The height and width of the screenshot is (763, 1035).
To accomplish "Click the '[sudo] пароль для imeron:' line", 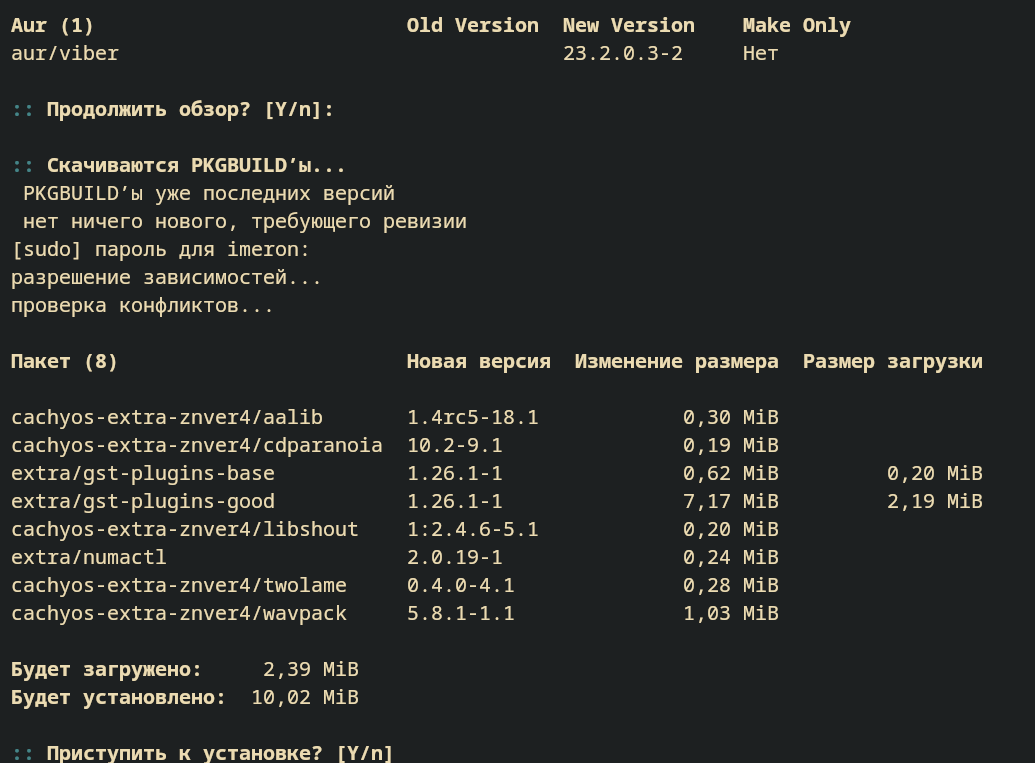I will point(160,249).
